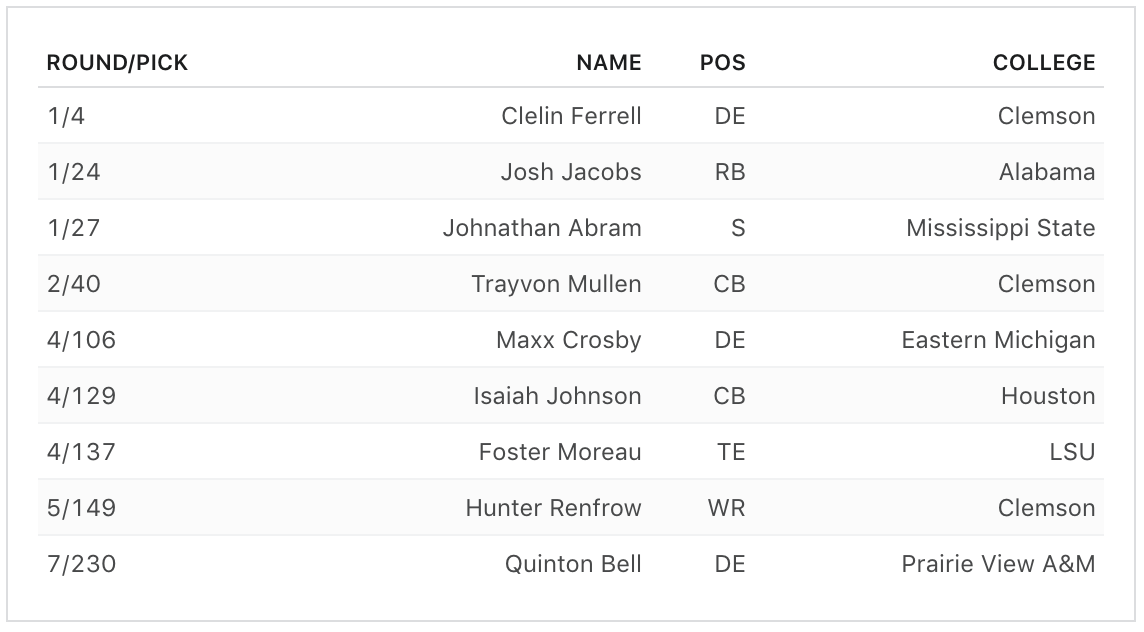Click the Maxx Crosby row name

pos(568,340)
